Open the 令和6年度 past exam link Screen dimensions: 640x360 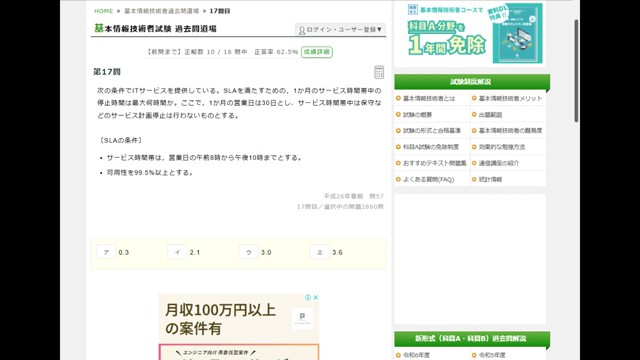tap(416, 355)
